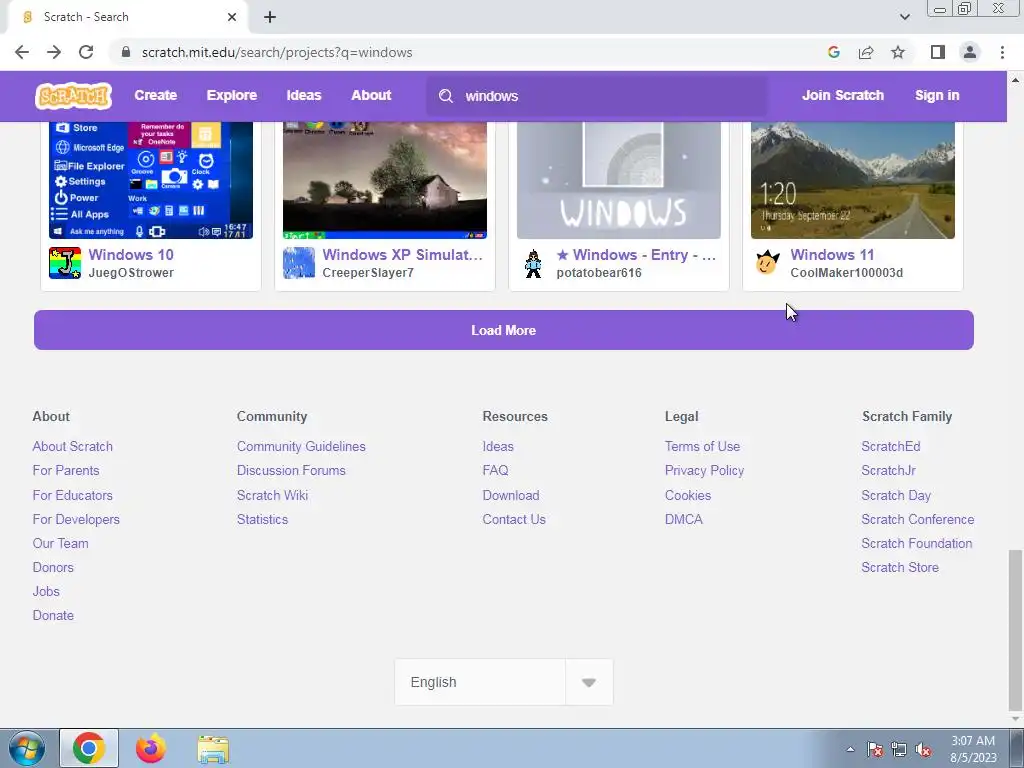Click the search magnifier icon
Viewport: 1024px width, 768px height.
pyautogui.click(x=446, y=96)
